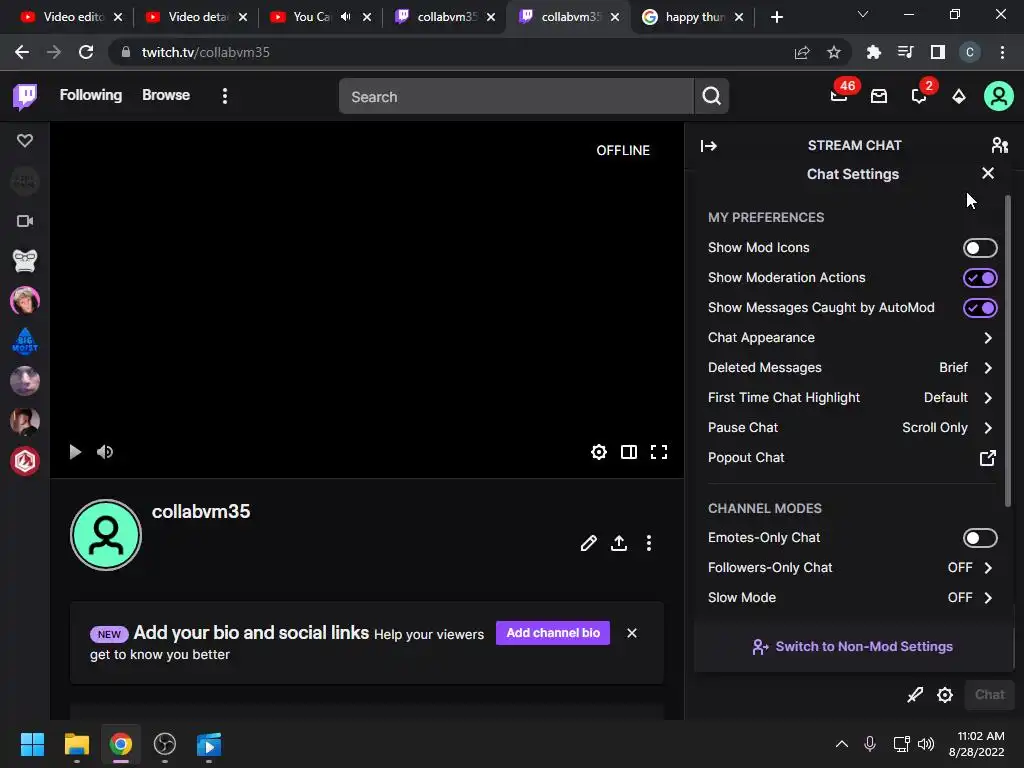1024x768 pixels.
Task: Disable Show Moderation Actions switch
Action: point(980,278)
